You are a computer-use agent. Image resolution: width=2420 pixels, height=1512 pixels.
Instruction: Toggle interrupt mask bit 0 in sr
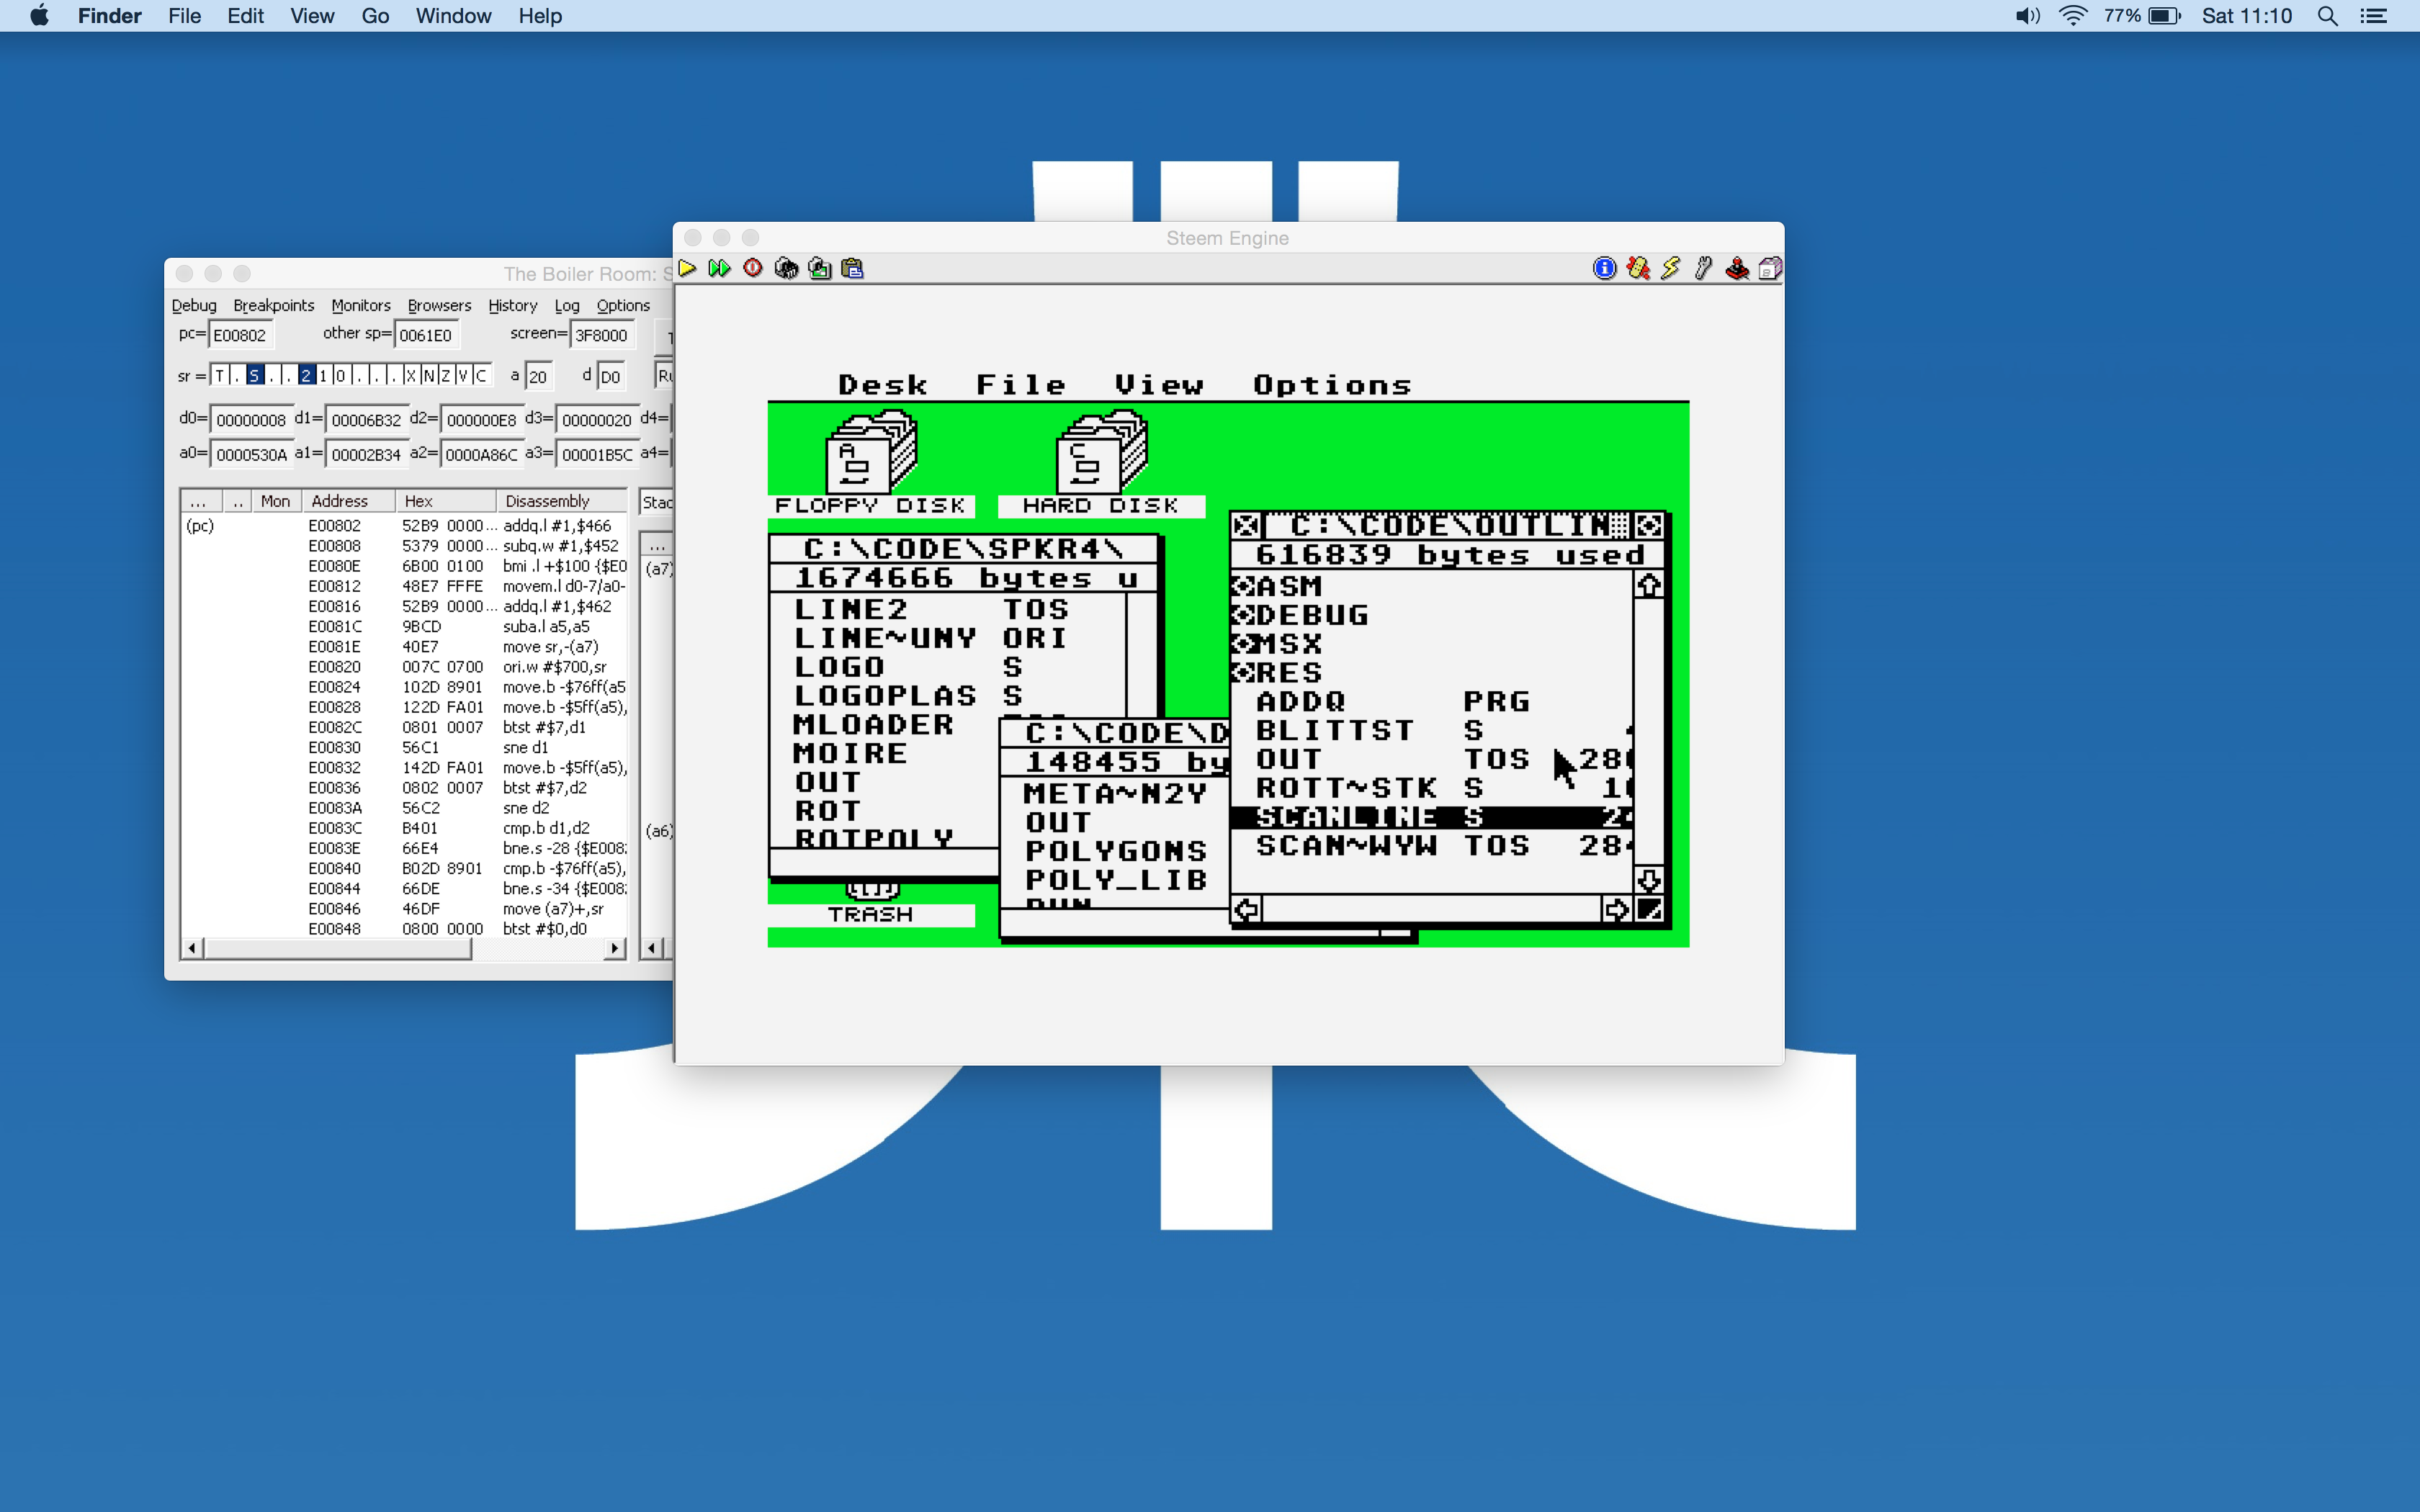tap(341, 375)
